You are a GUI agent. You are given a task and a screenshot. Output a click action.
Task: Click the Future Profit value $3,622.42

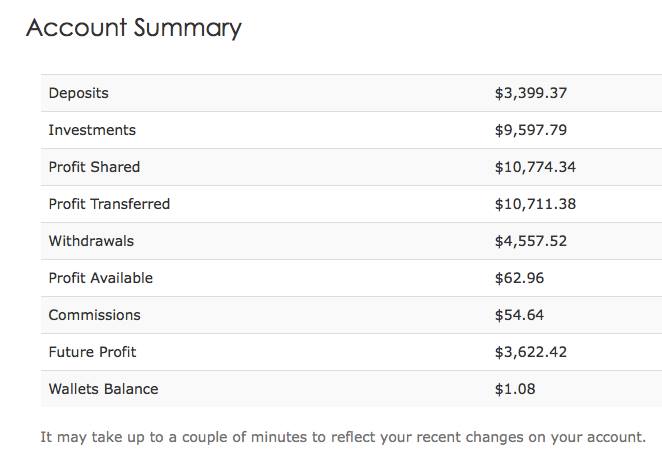[x=531, y=352]
